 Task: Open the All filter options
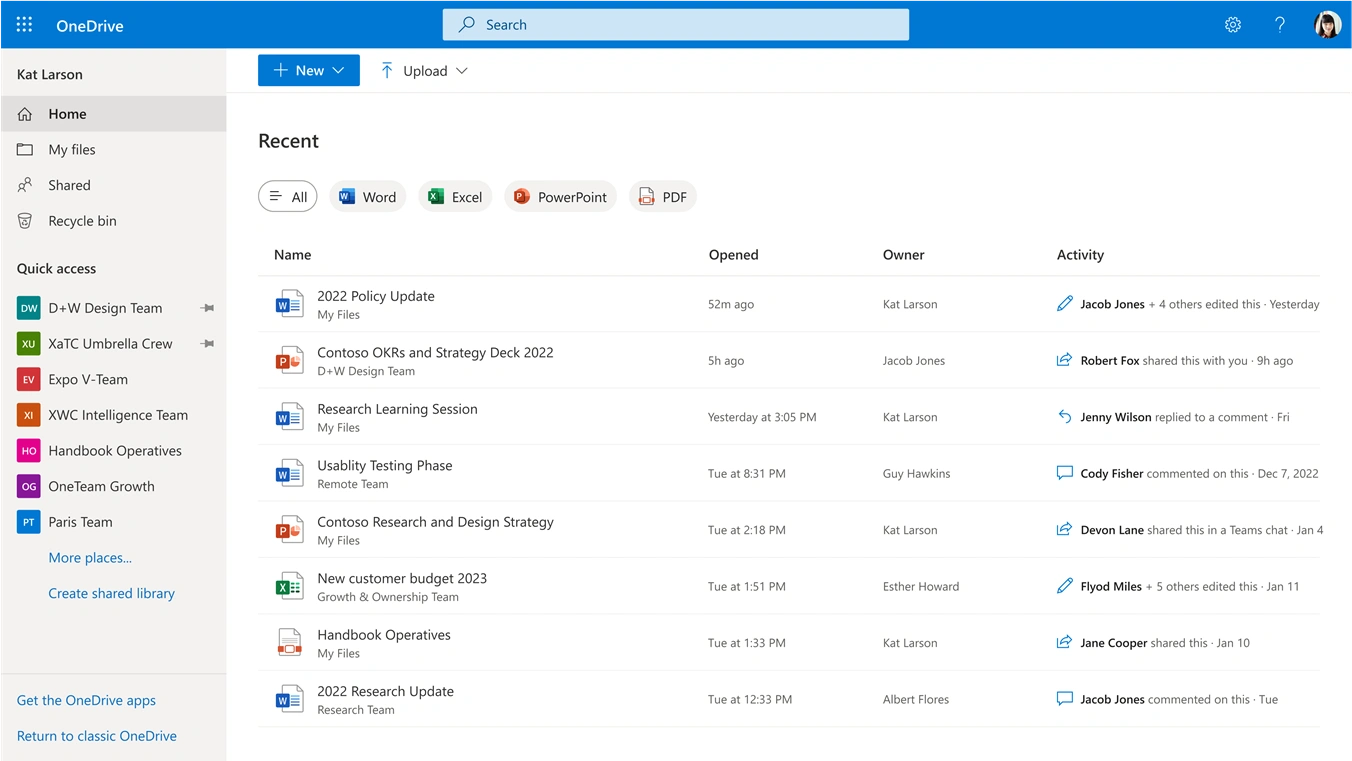pyautogui.click(x=287, y=196)
